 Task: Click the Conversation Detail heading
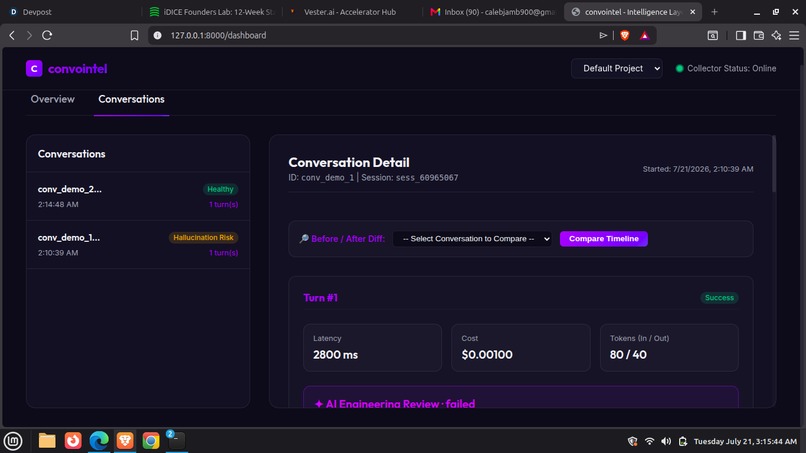coord(349,162)
